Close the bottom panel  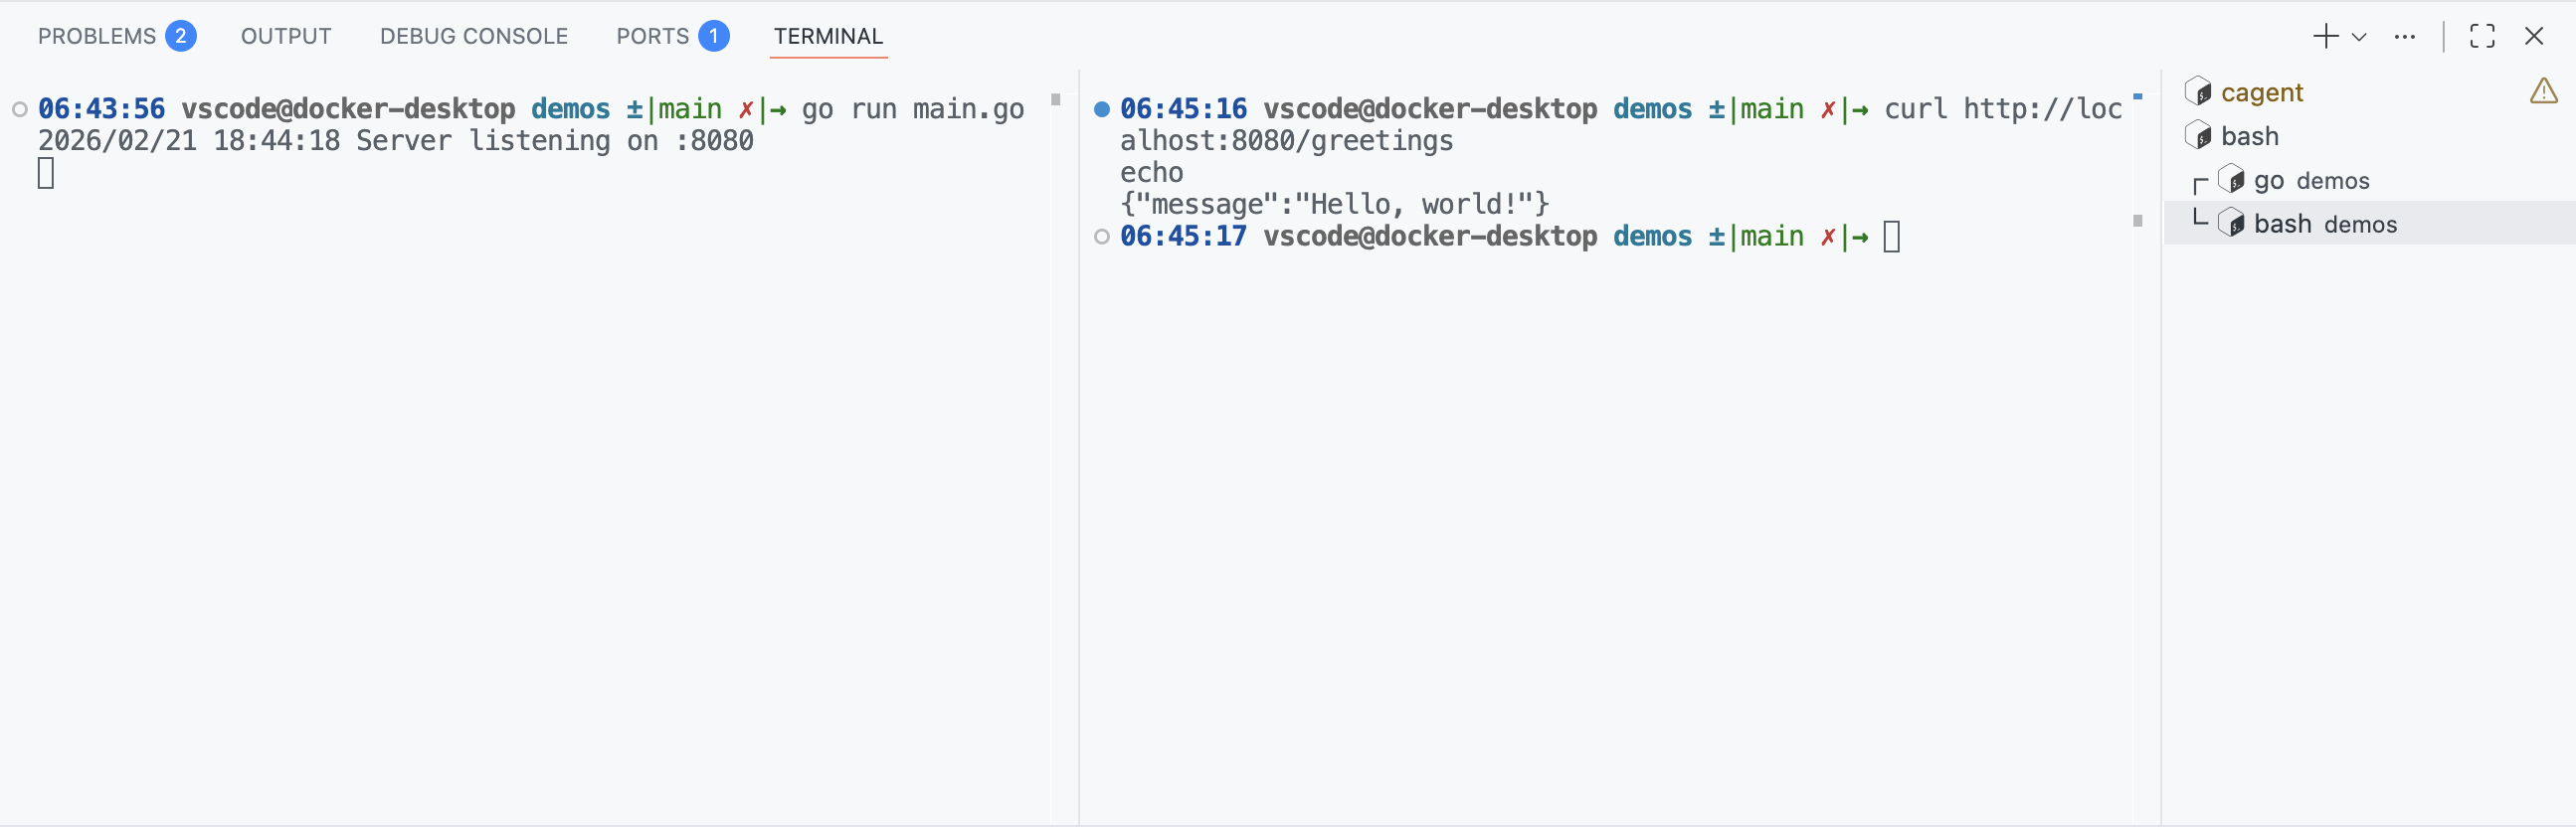coord(2533,37)
